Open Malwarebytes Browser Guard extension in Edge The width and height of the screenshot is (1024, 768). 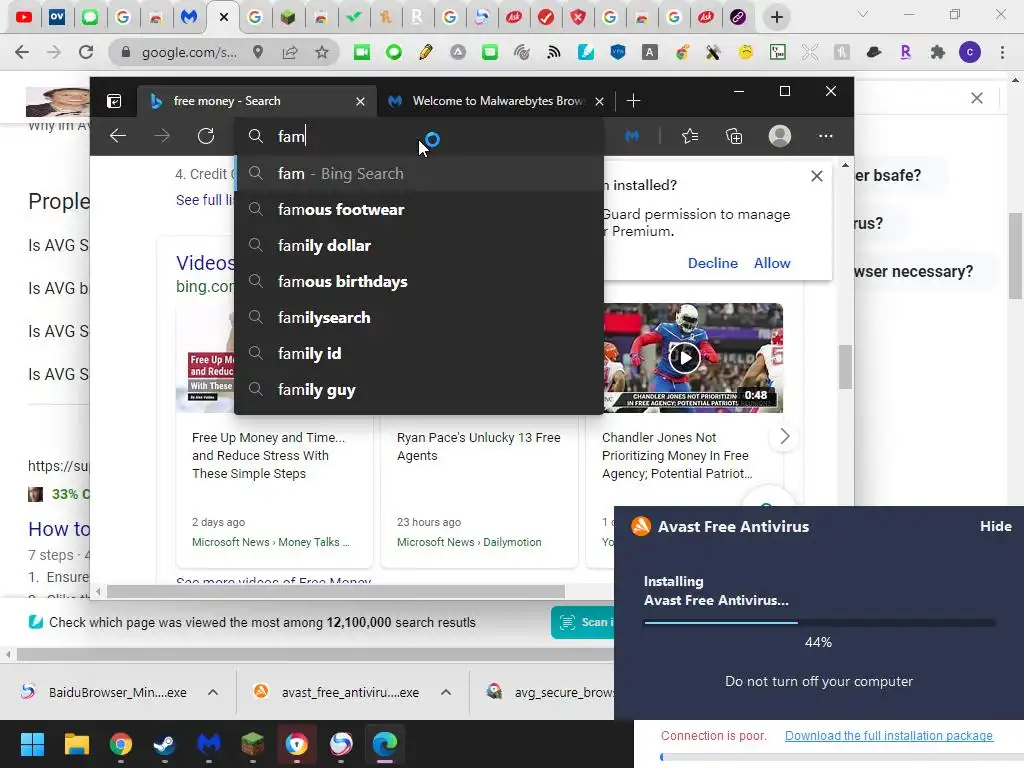pos(632,136)
